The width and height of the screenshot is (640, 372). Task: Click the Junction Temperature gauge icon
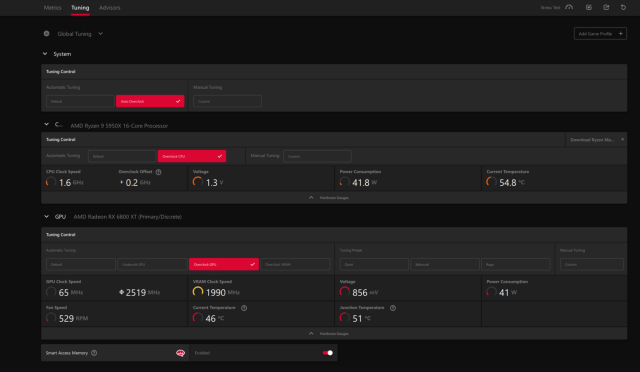point(345,318)
